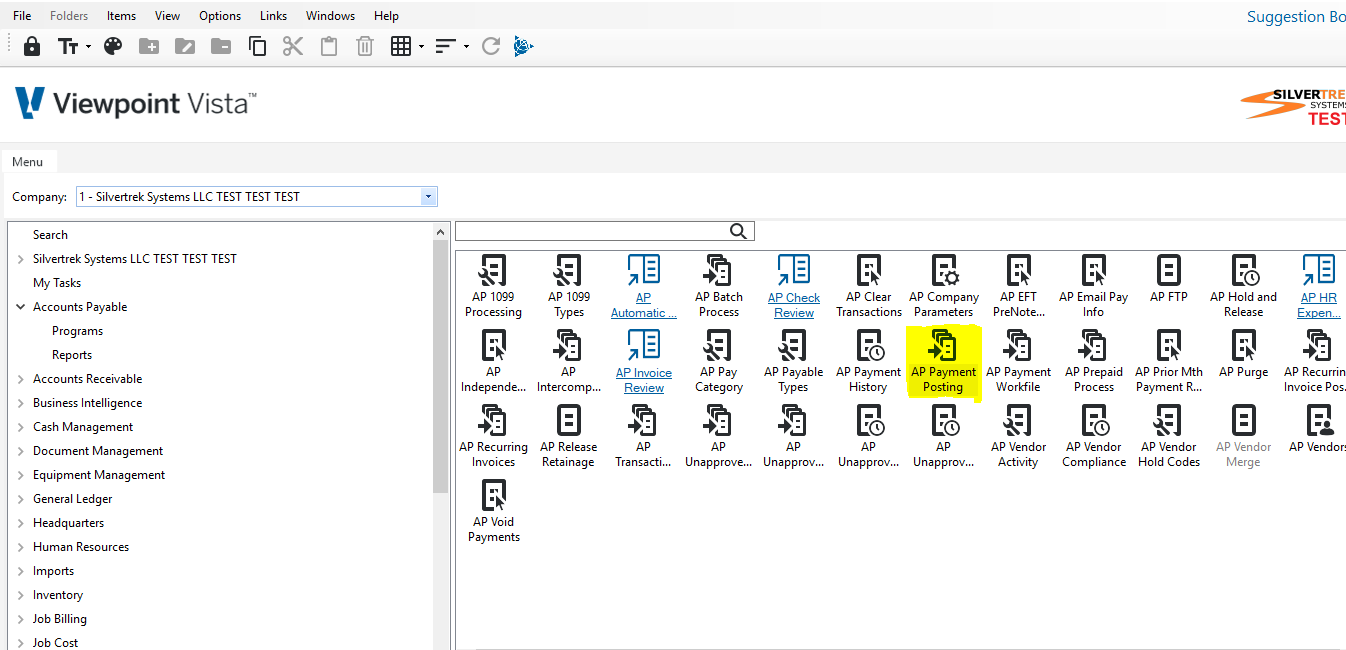Open AP Release Retainage program
This screenshot has height=650, width=1346.
tap(568, 436)
